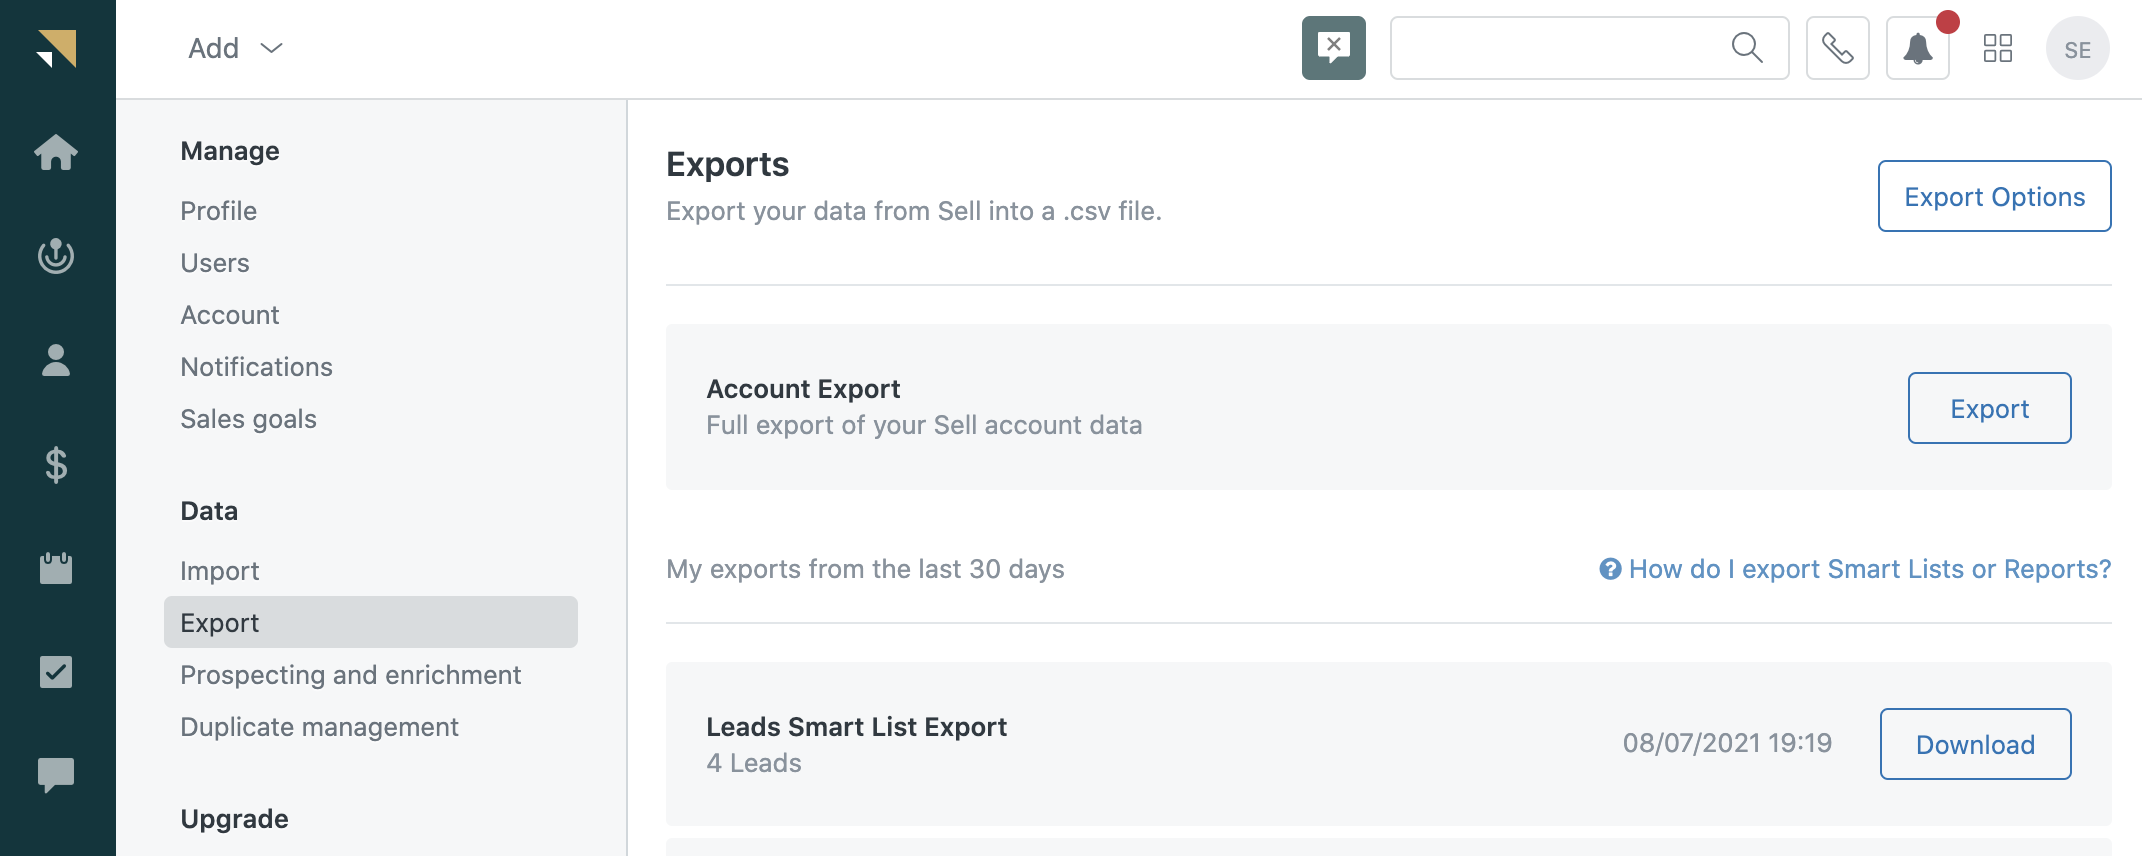Screen dimensions: 2142x856
Task: Open the Leads icon in sidebar
Action: point(56,256)
